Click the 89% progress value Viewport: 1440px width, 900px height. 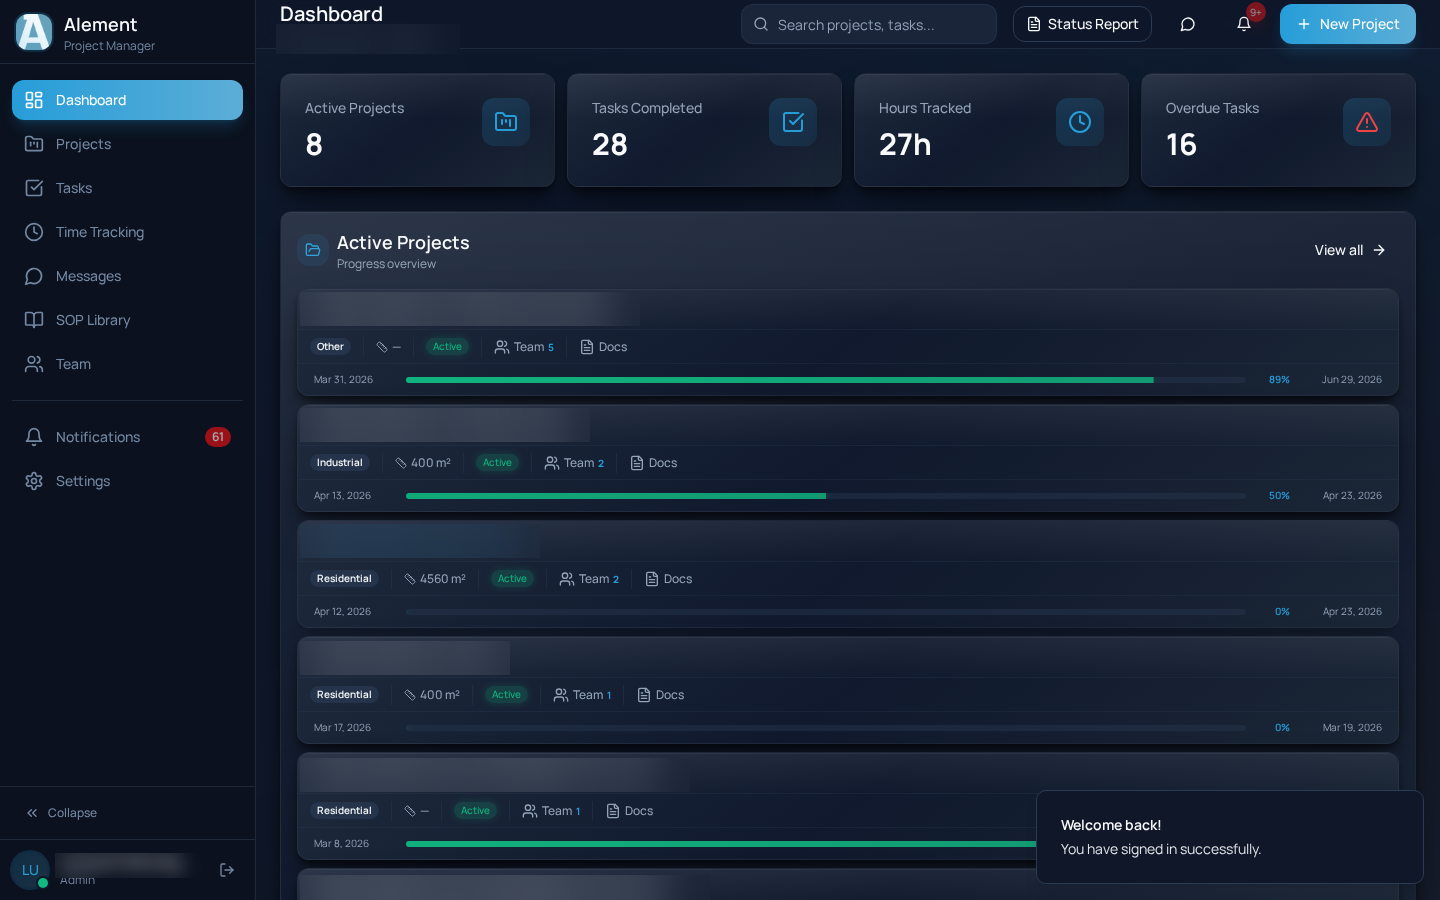tap(1279, 380)
